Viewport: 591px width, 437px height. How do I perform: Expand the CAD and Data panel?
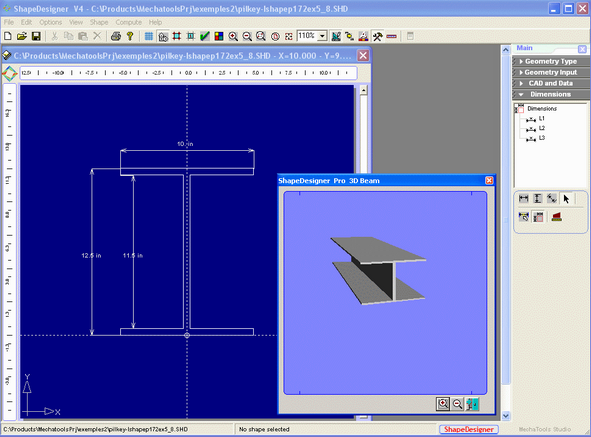551,83
